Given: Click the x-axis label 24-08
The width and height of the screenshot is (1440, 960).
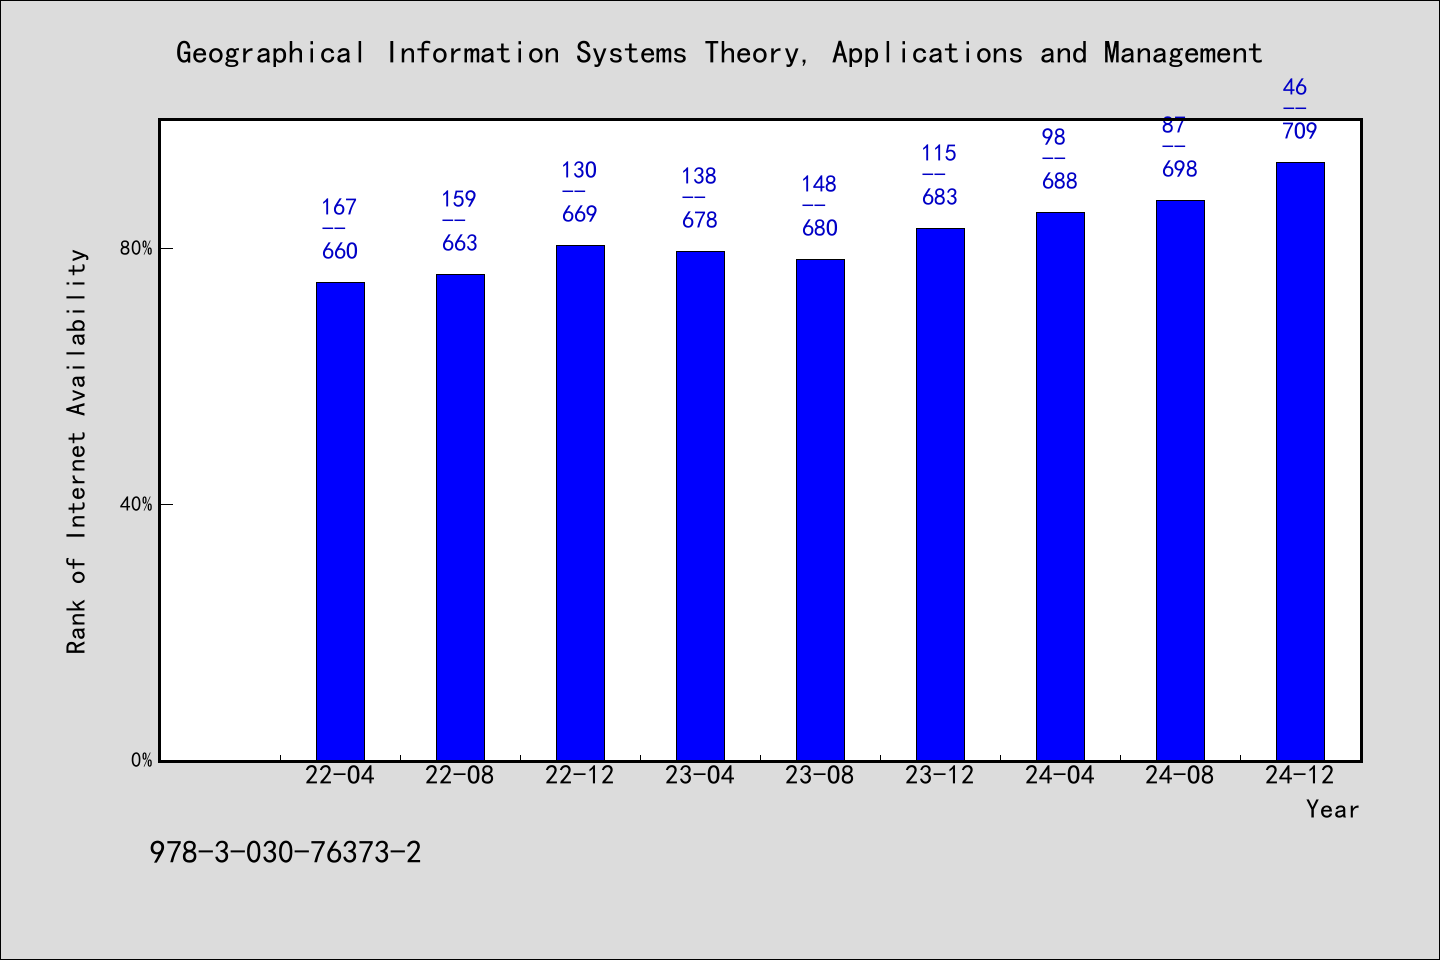Looking at the screenshot, I should point(1180,775).
